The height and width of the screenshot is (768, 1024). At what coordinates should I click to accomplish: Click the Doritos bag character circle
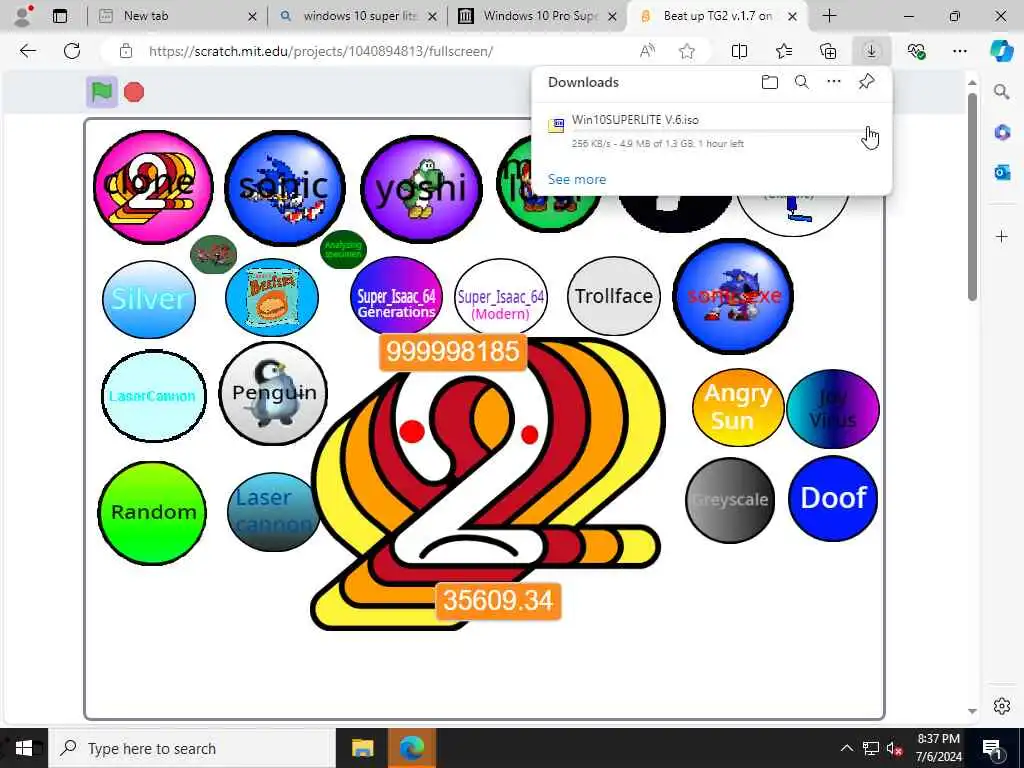[x=272, y=297]
